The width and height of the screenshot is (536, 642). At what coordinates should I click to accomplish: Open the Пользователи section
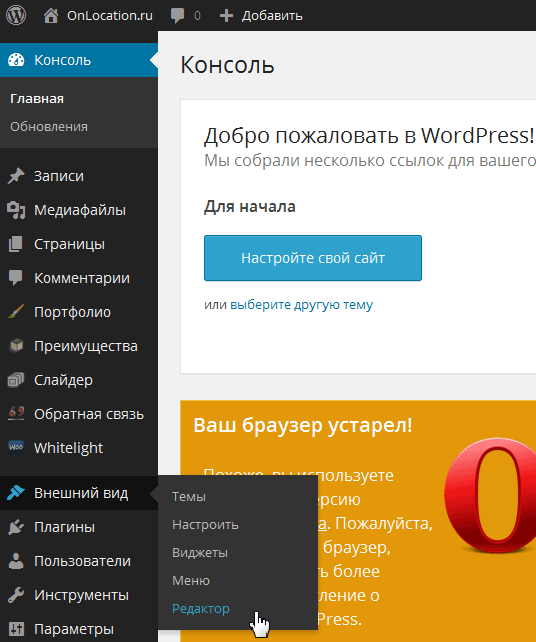[79, 561]
